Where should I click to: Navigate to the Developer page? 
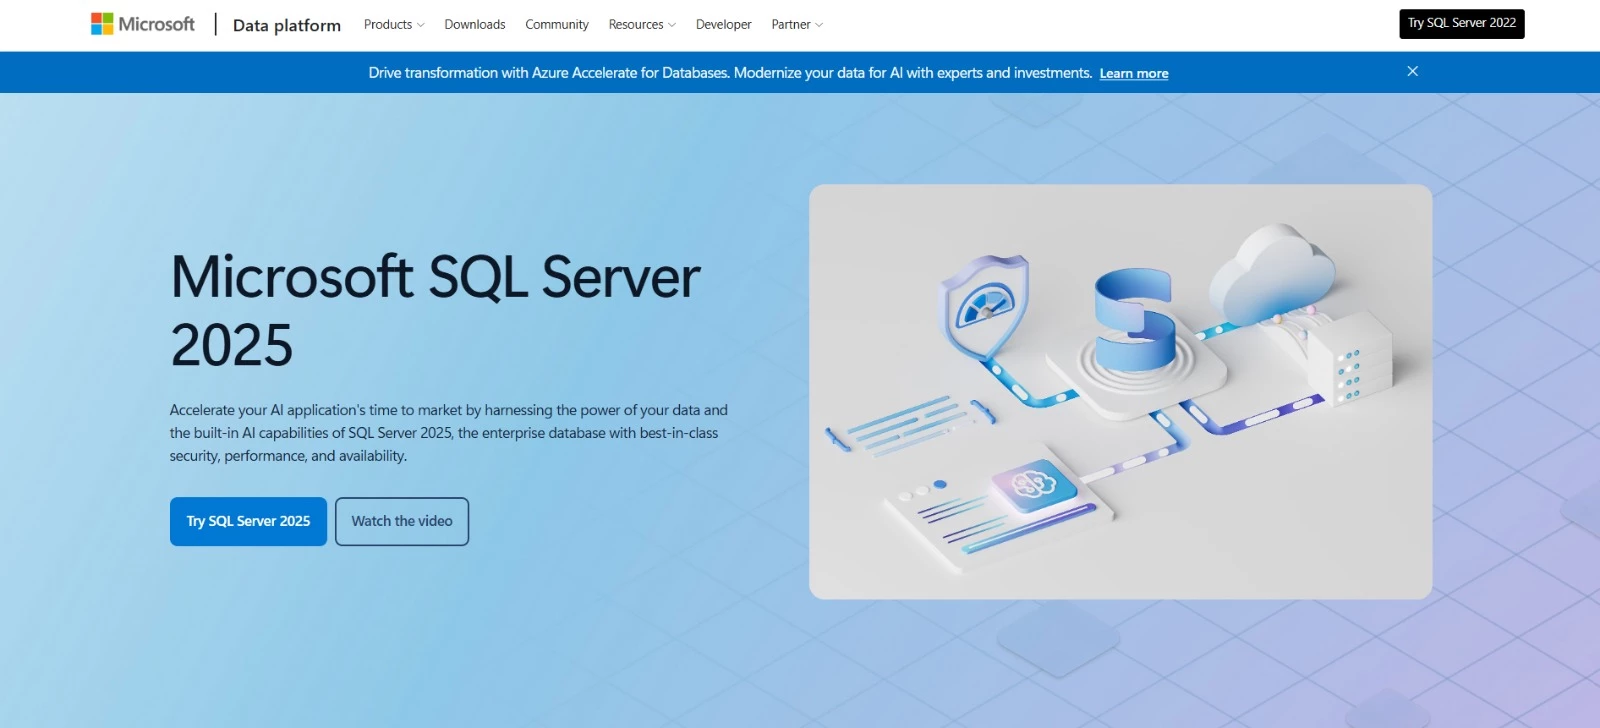pos(723,24)
